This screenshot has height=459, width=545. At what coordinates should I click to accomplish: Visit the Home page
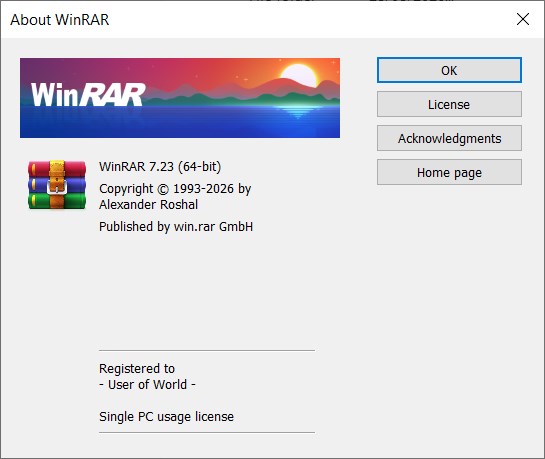[449, 172]
